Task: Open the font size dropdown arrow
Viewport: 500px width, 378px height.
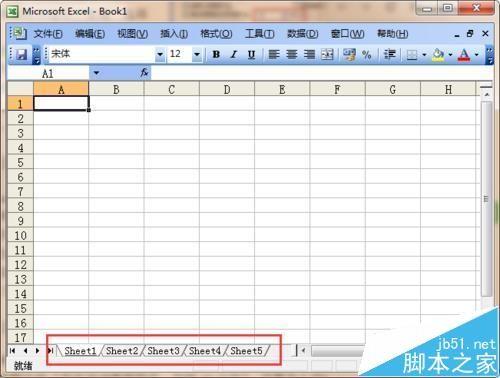Action: point(197,54)
